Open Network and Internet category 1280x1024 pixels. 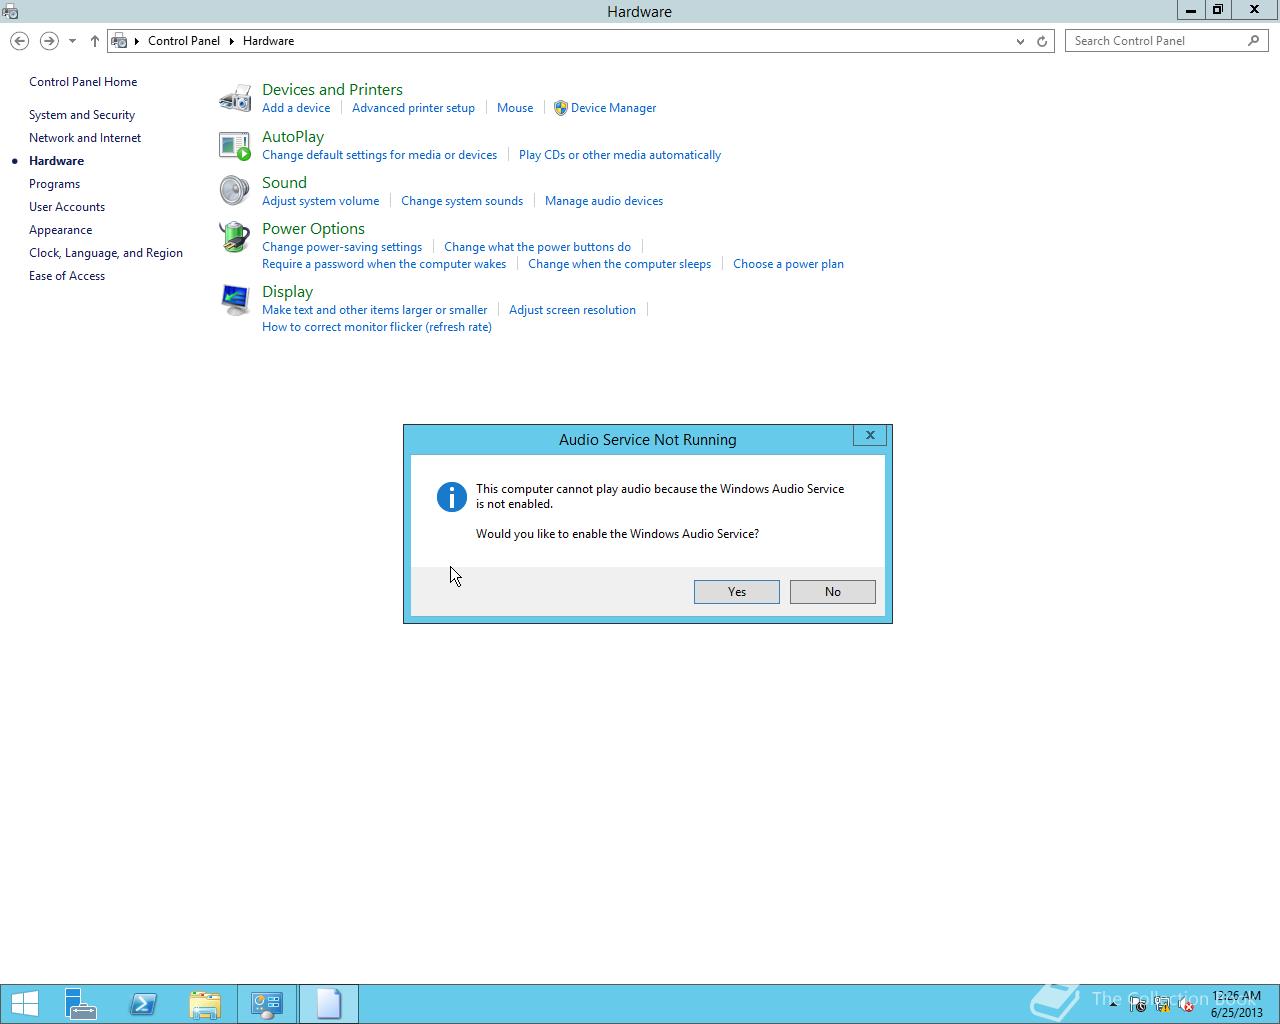click(x=85, y=138)
